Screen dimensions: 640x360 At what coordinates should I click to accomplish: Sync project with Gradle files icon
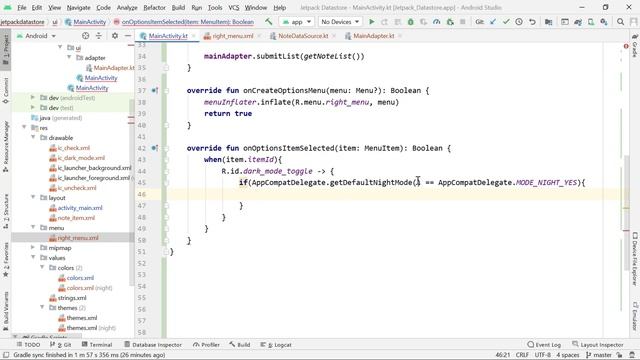point(578,22)
